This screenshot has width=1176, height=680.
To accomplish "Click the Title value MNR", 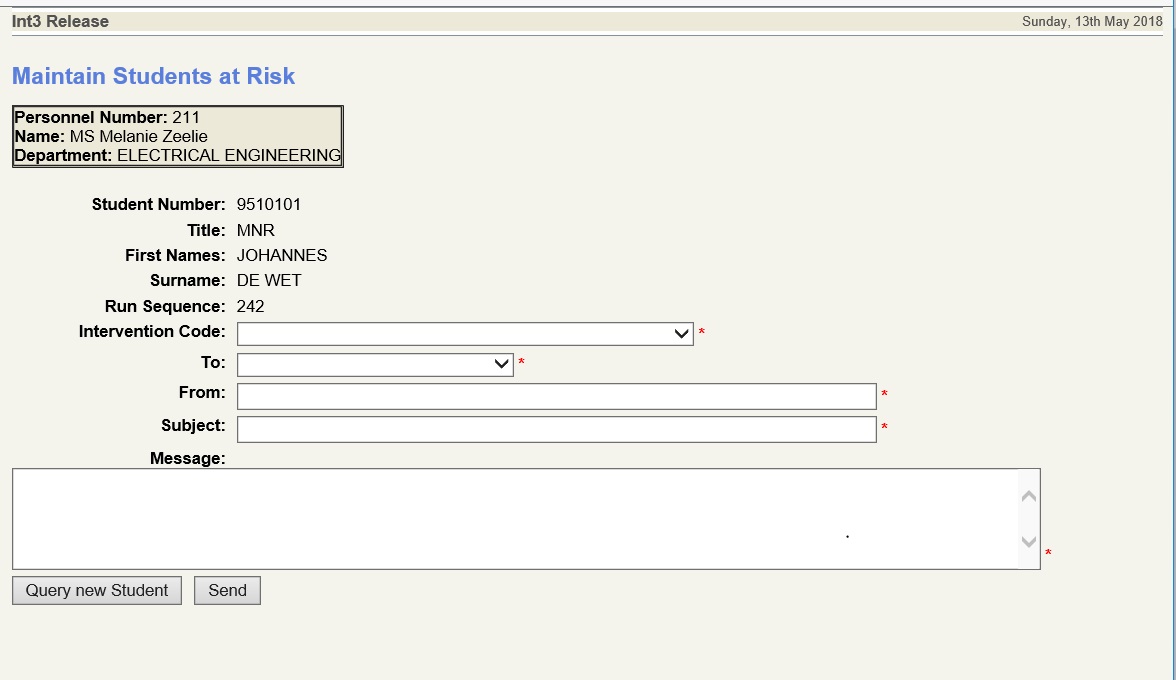I will (x=255, y=231).
